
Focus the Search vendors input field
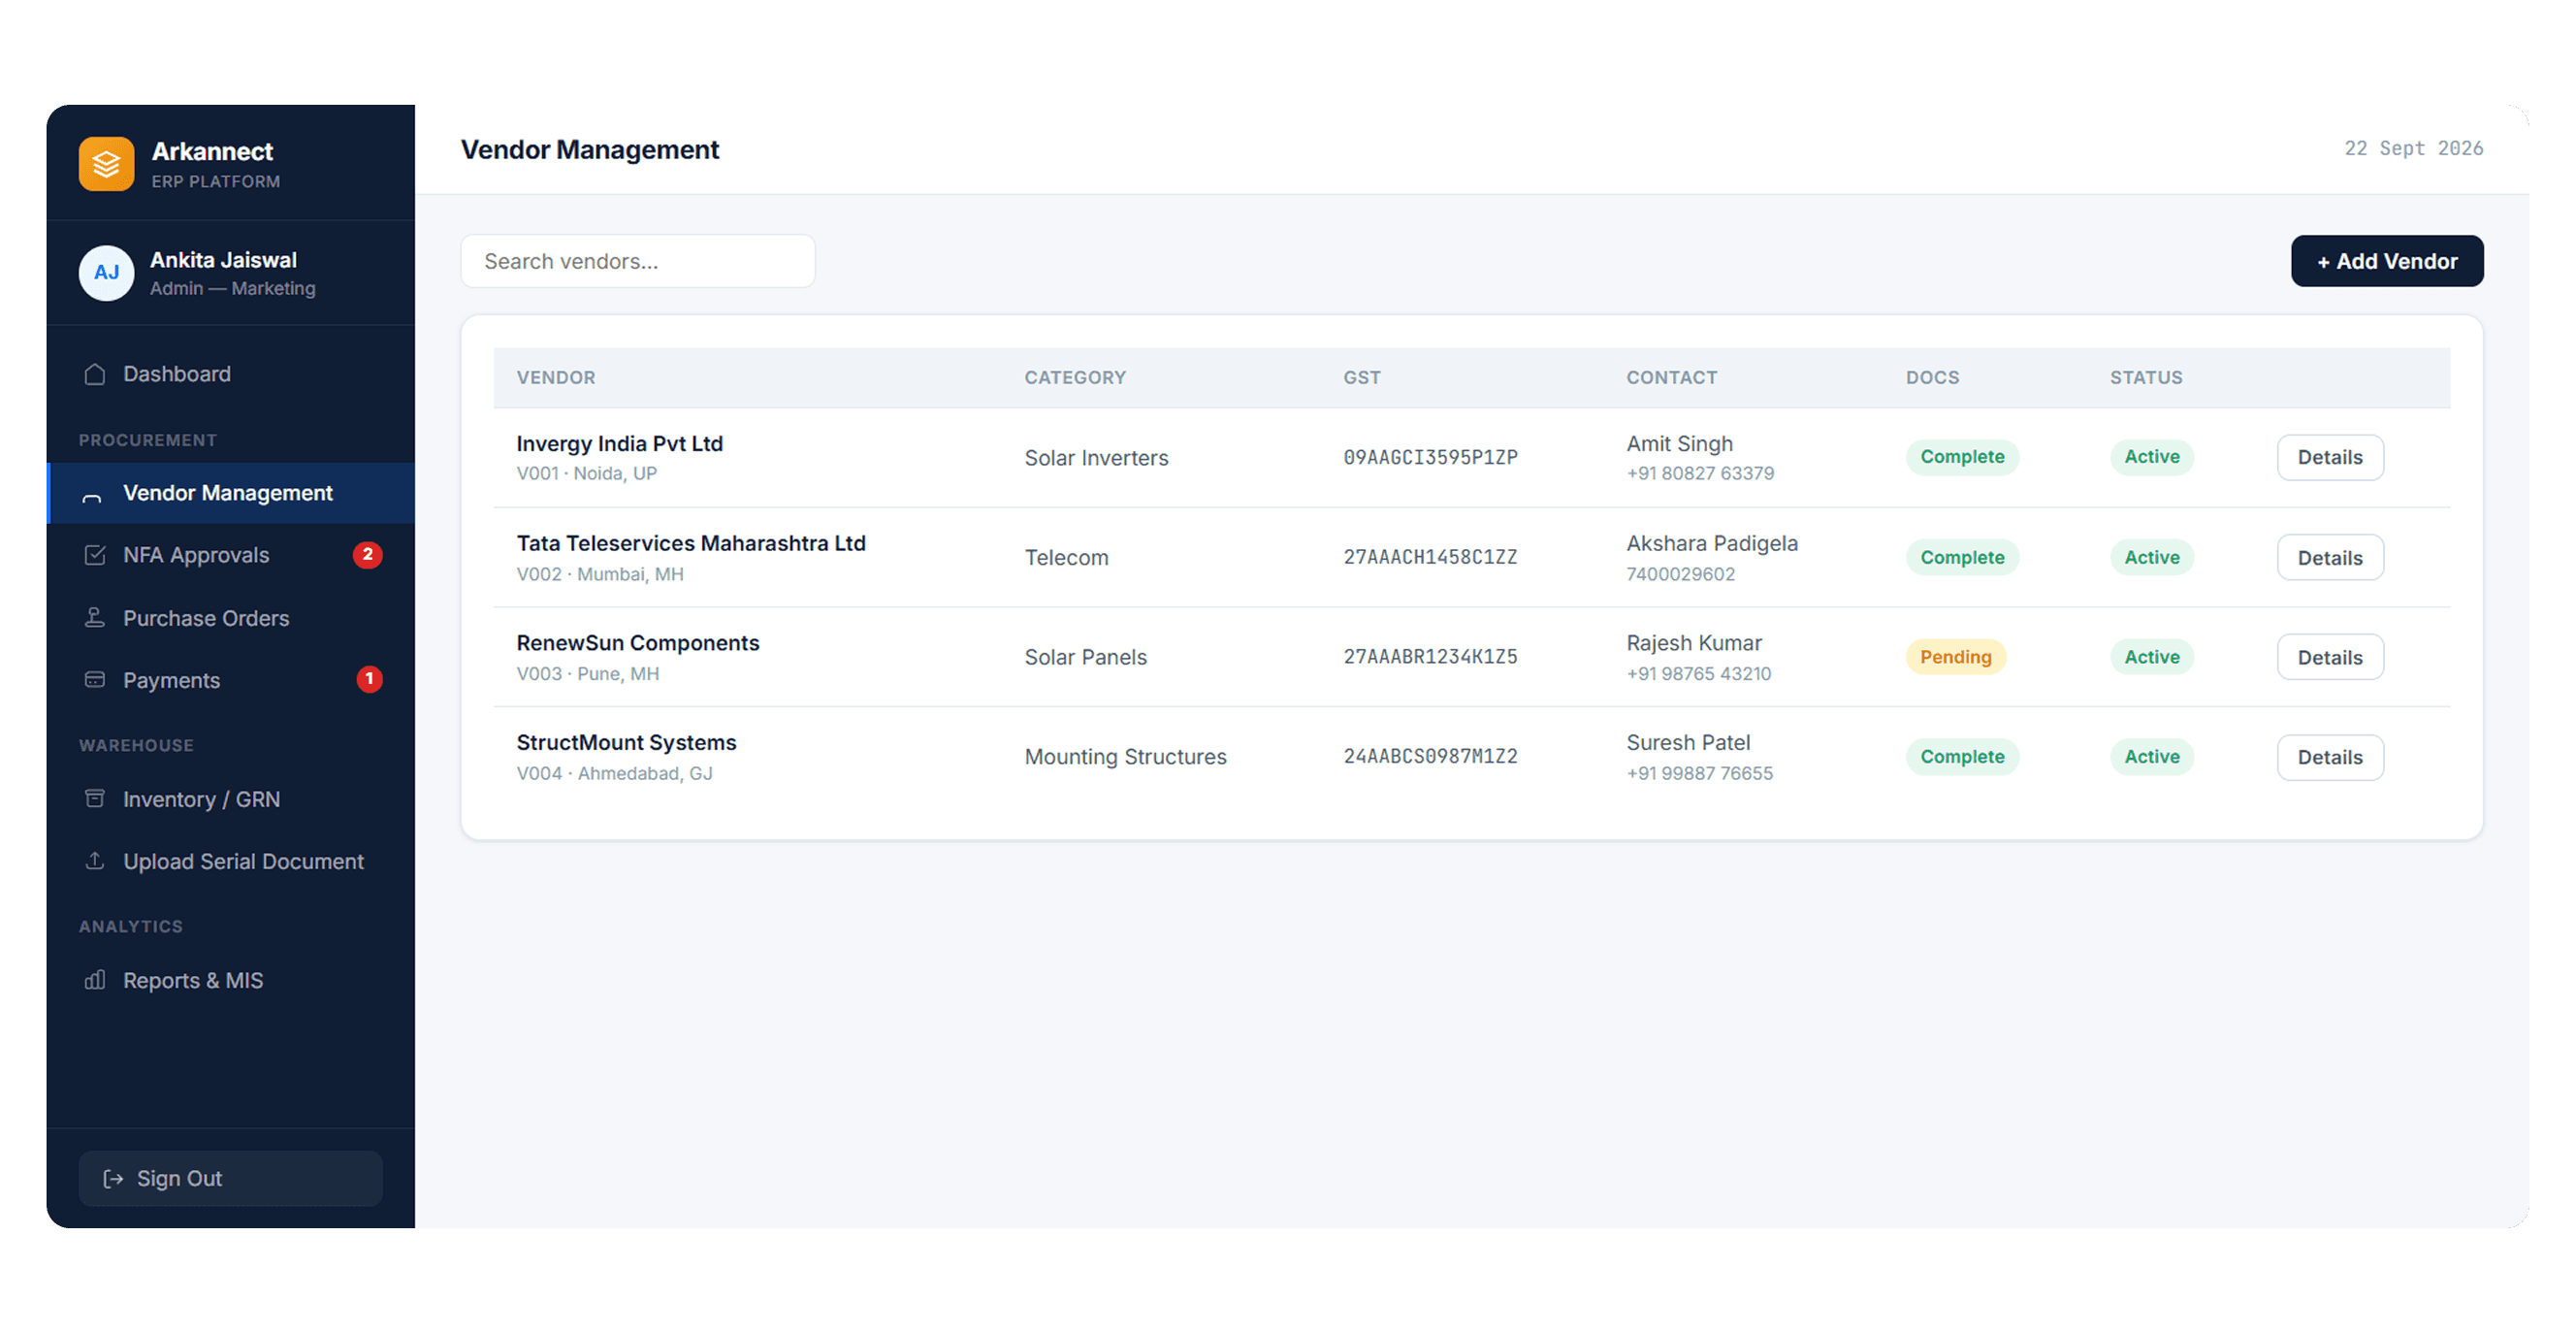coord(638,261)
